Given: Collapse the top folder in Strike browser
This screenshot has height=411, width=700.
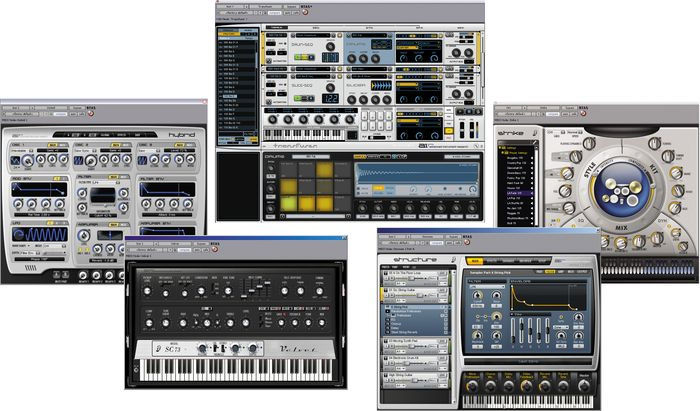Looking at the screenshot, I should point(501,148).
